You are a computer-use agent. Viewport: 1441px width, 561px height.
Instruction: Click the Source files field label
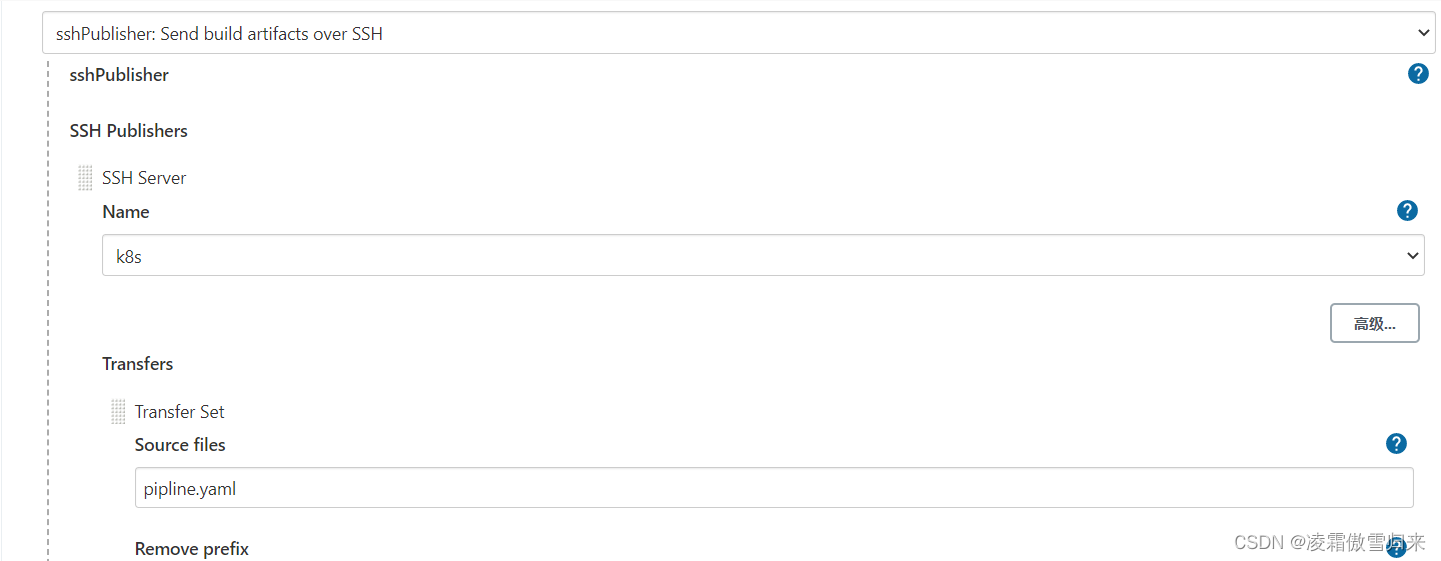[x=180, y=445]
